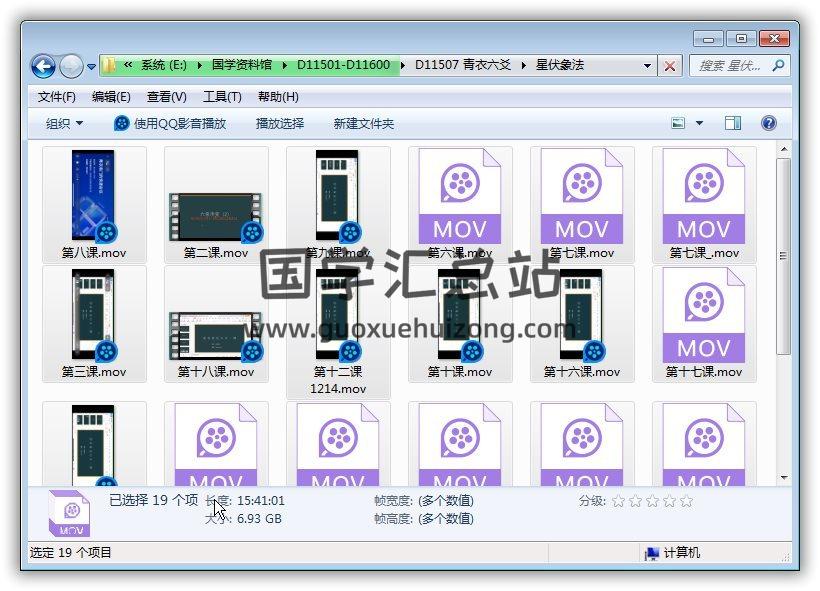
Task: Click the 国学资料馆 breadcrumb segment
Action: (x=241, y=66)
